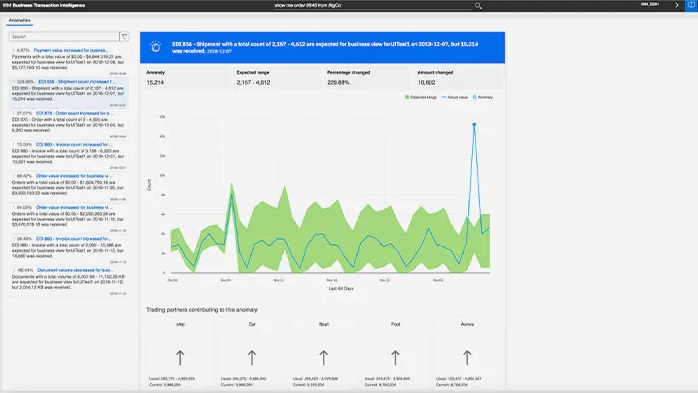Image resolution: width=698 pixels, height=393 pixels.
Task: Click the Documents total volume description text
Action: click(x=68, y=282)
